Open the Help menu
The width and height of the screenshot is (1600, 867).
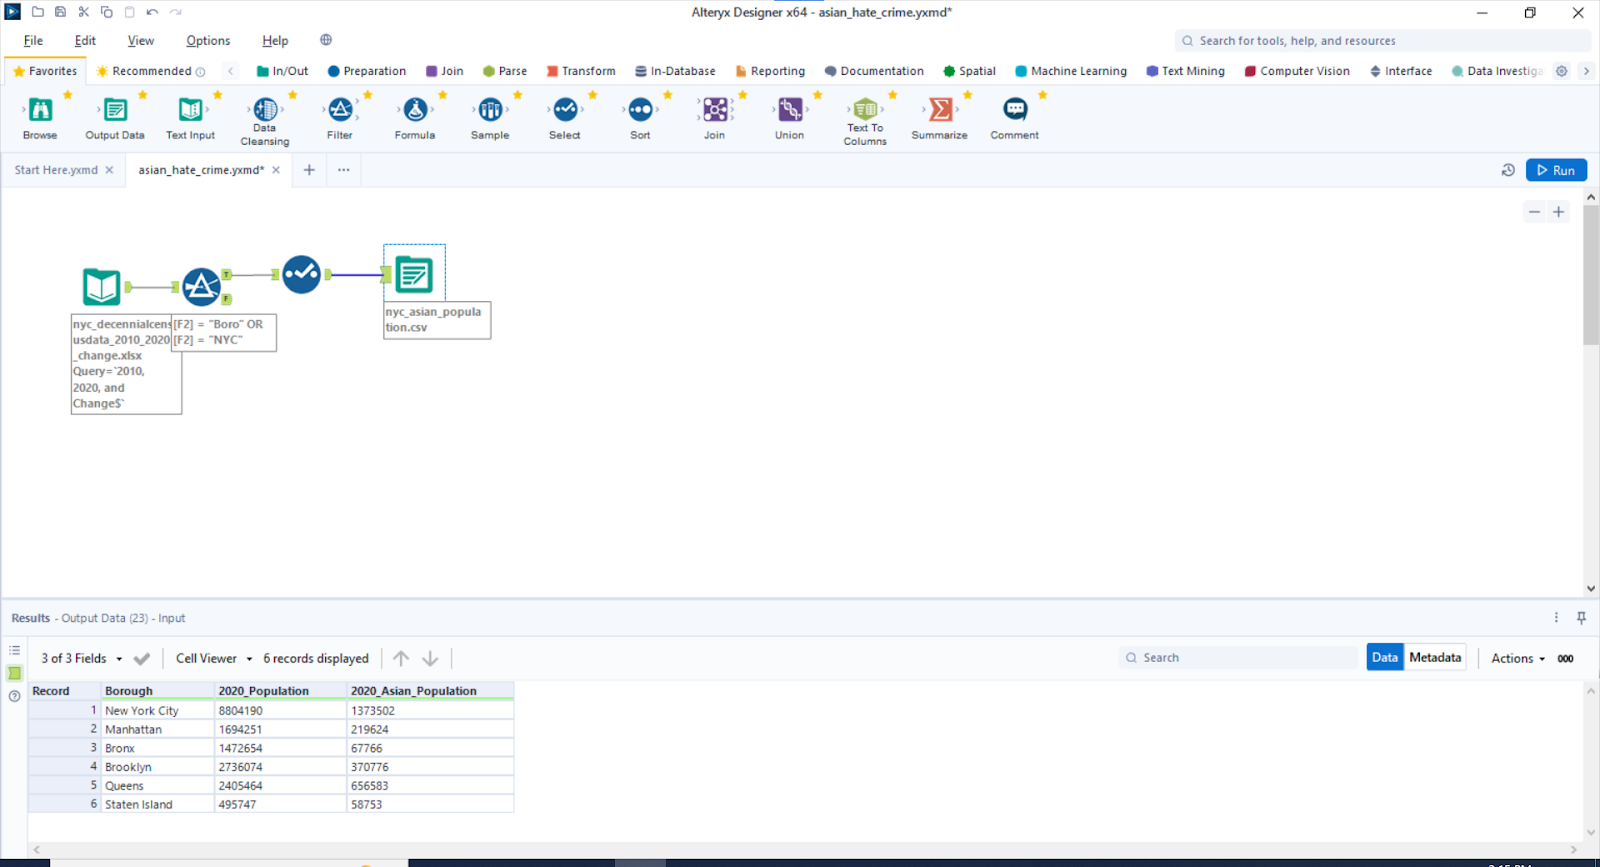coord(275,41)
